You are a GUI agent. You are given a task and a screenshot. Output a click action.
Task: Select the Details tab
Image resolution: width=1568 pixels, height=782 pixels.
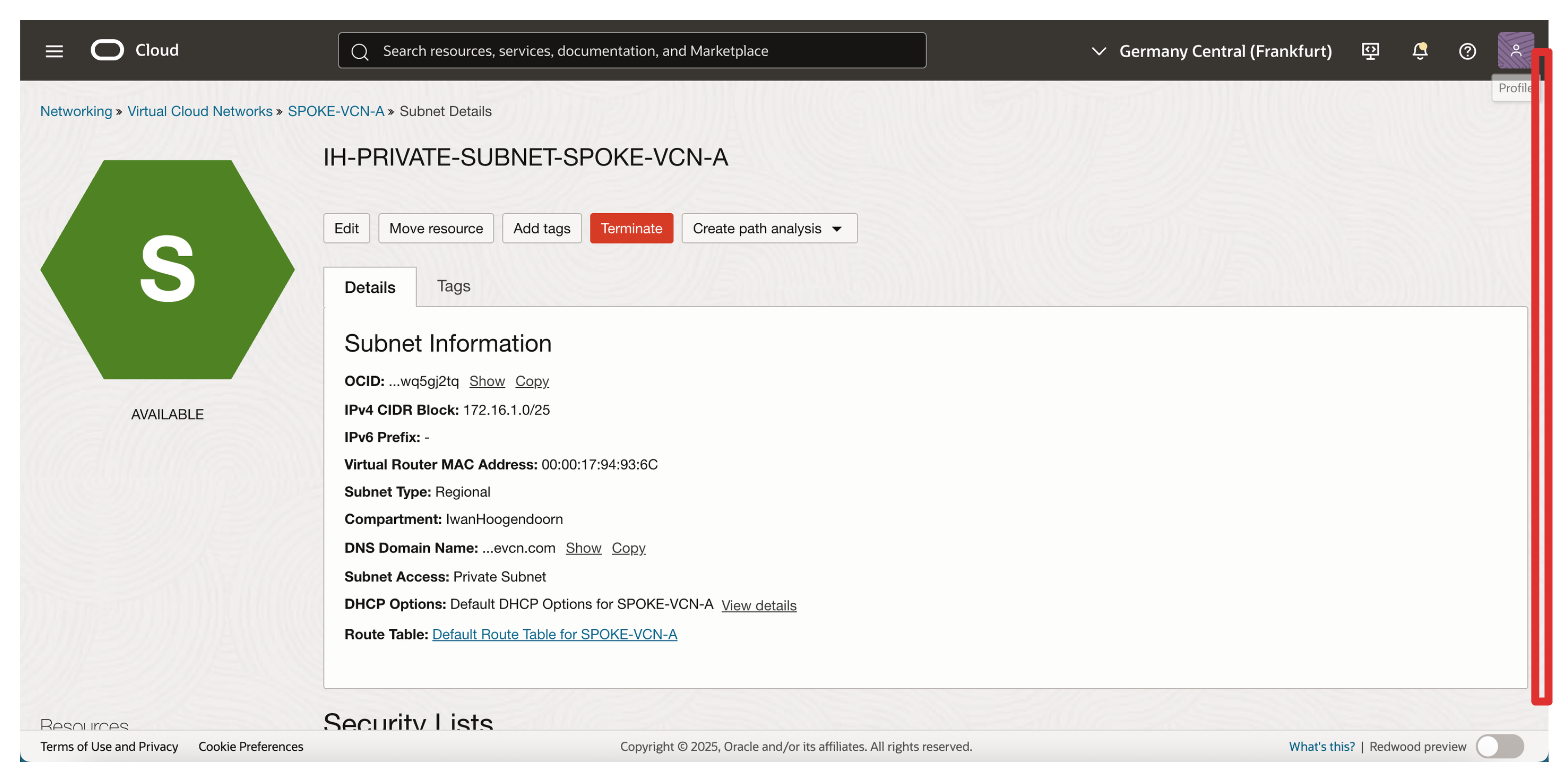(x=370, y=287)
